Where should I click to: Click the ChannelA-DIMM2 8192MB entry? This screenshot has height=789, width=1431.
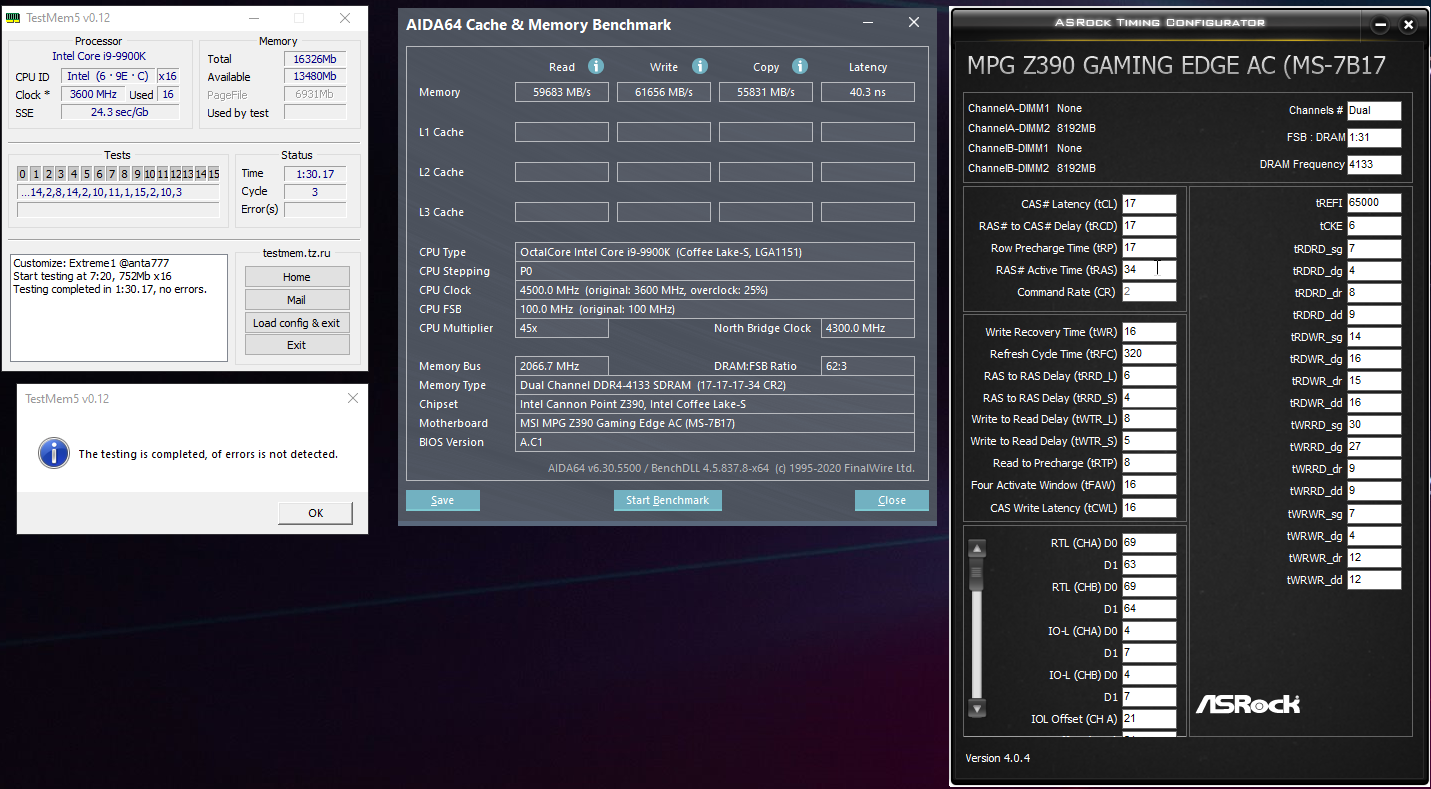coord(1032,128)
